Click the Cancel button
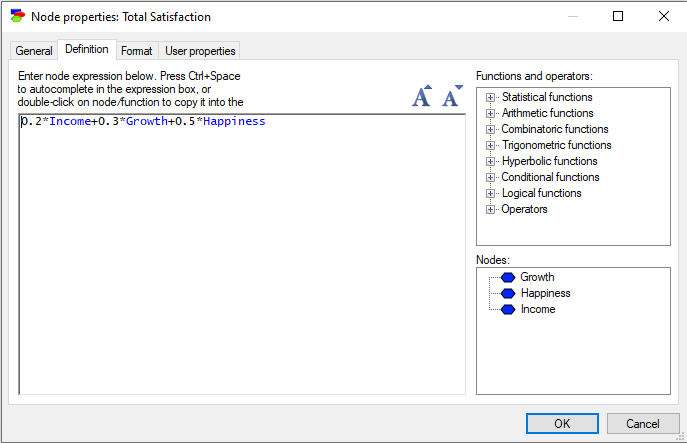This screenshot has width=687, height=443. [x=643, y=424]
